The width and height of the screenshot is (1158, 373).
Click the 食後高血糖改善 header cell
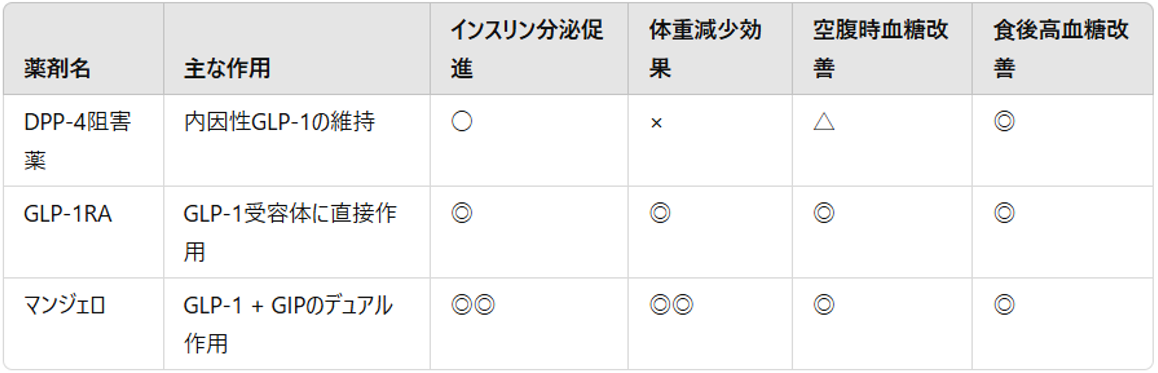[x=1061, y=49]
